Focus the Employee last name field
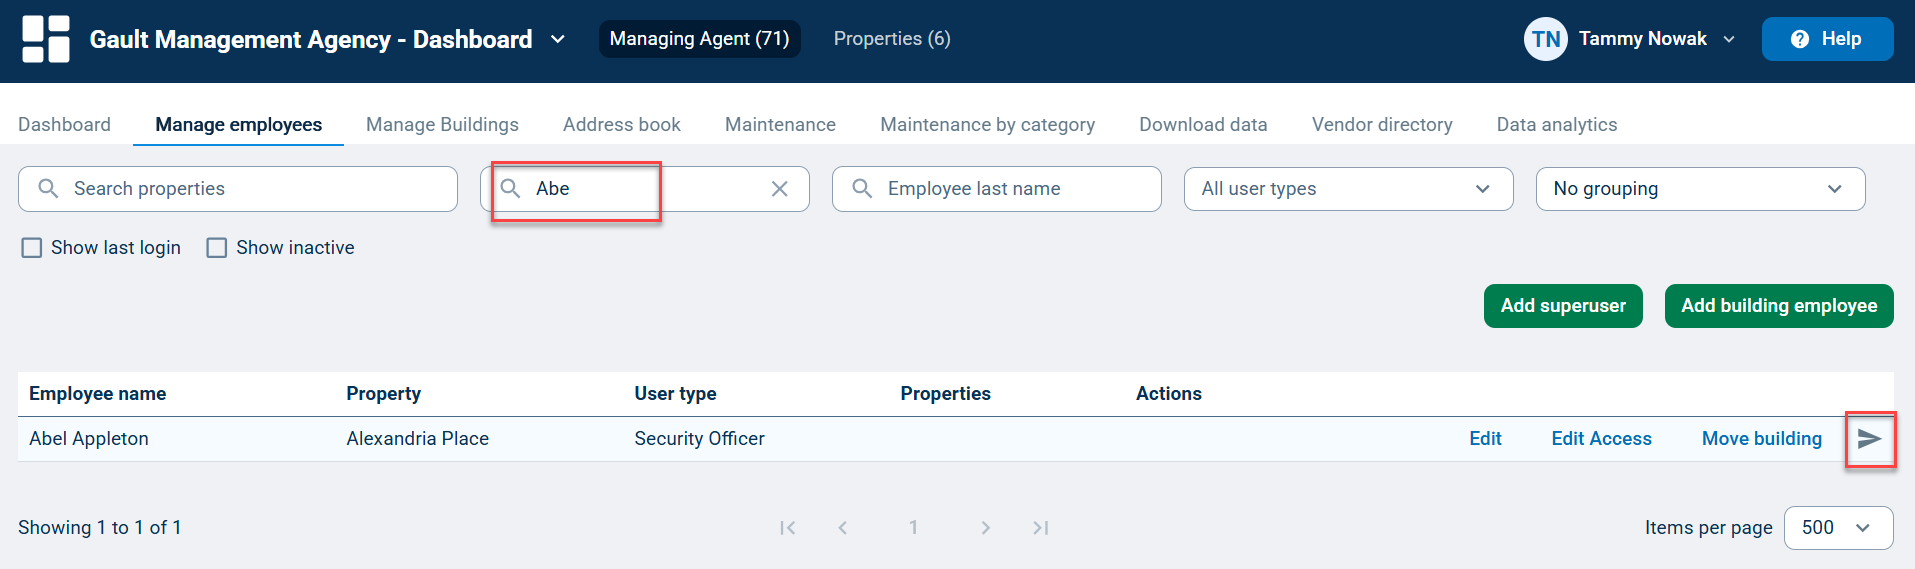This screenshot has width=1915, height=569. tap(997, 189)
